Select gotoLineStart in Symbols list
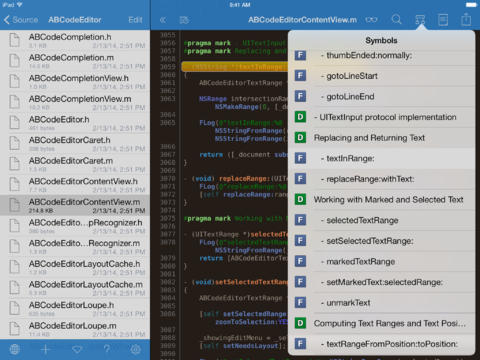Screen dimensions: 480x360 381,76
